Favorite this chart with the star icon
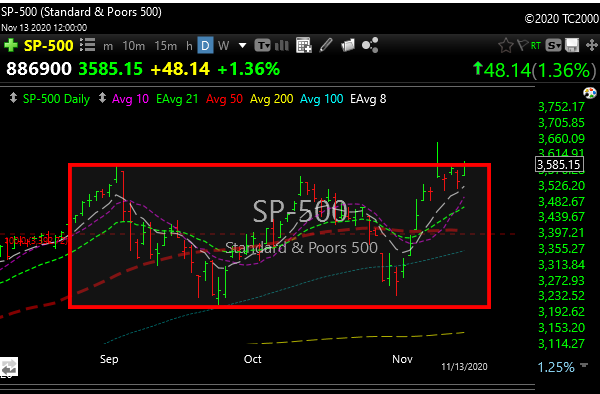The image size is (600, 394). pos(505,46)
